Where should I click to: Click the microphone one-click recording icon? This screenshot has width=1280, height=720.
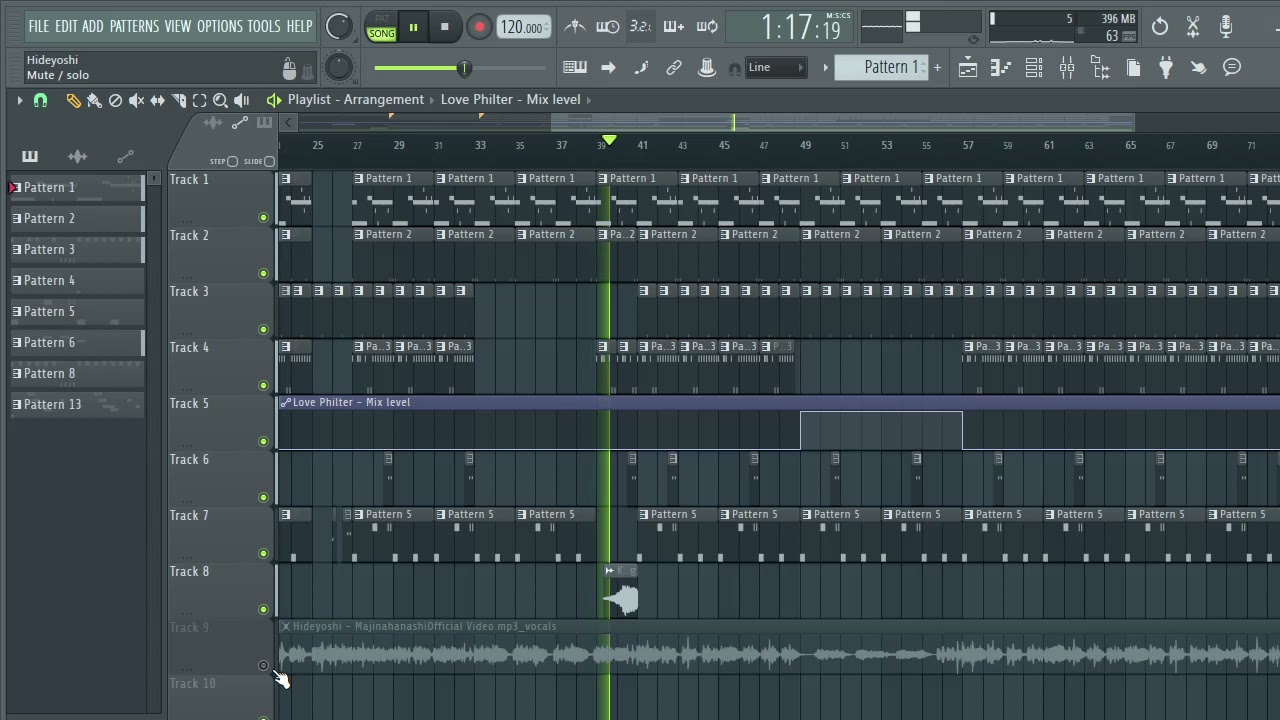(x=1226, y=27)
